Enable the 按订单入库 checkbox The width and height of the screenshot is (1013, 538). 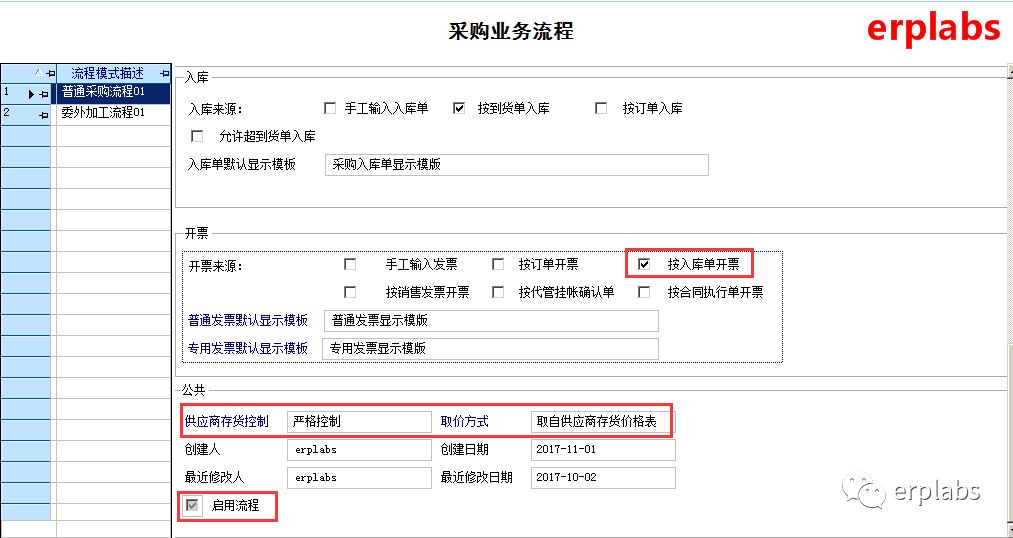pos(601,109)
